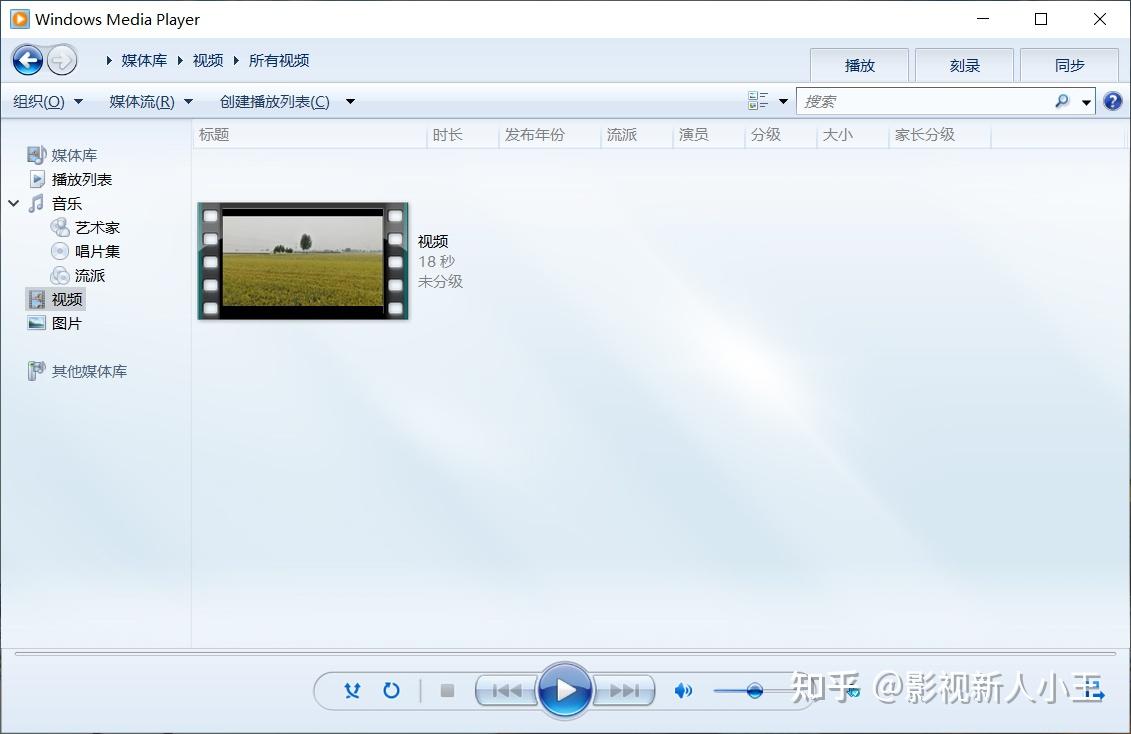
Task: Select the 18-second video thumbnail
Action: 302,261
